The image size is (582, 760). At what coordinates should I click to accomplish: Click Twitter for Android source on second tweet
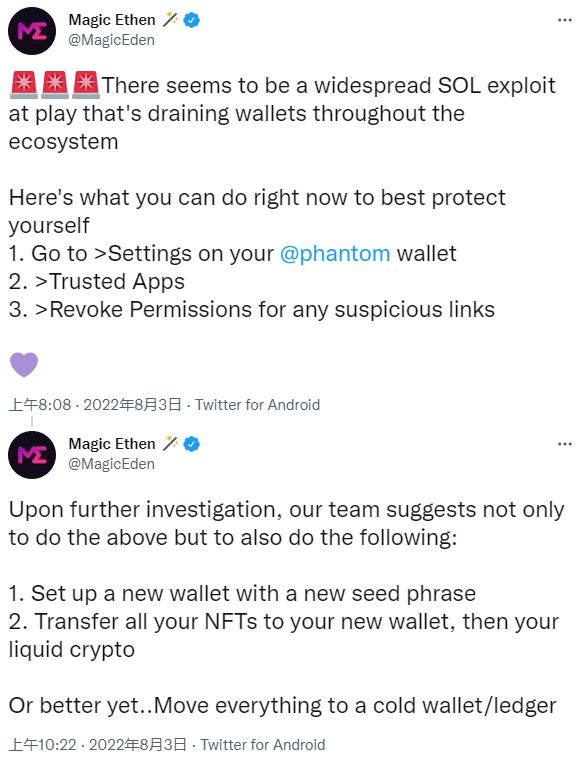click(263, 745)
